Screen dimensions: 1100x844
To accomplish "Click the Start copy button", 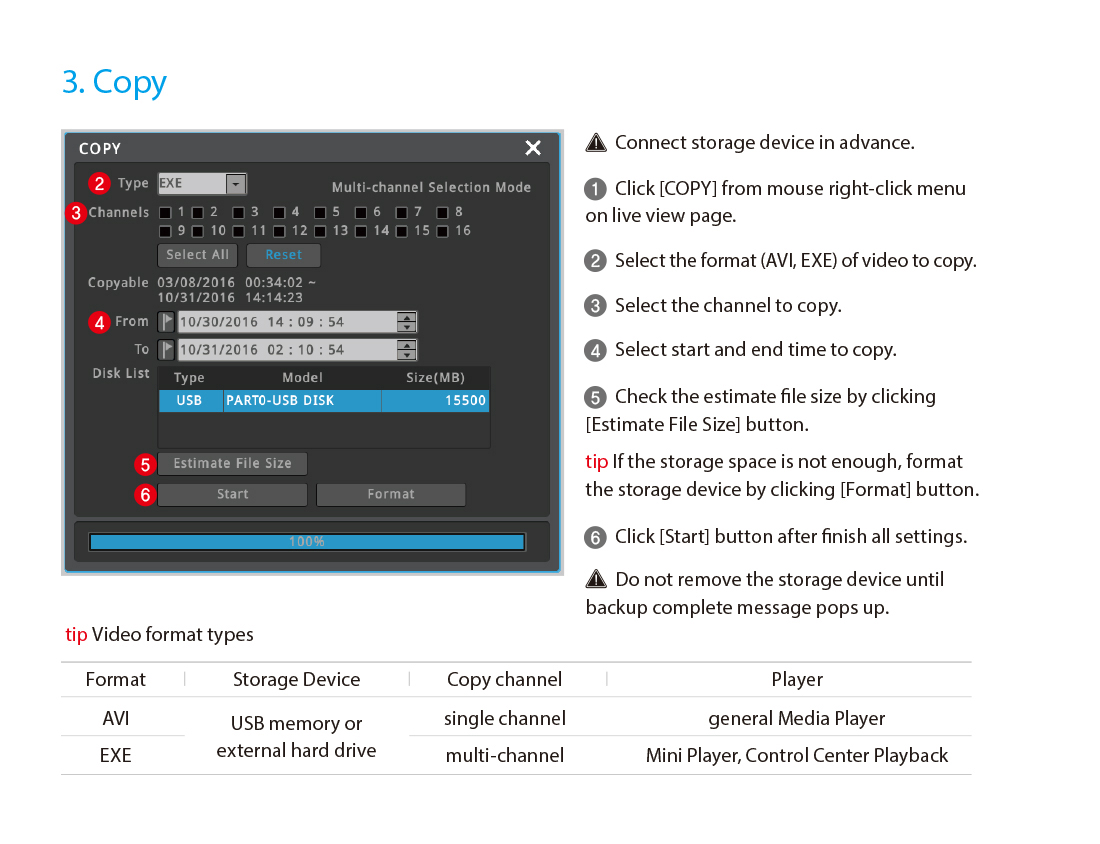I will coord(232,495).
